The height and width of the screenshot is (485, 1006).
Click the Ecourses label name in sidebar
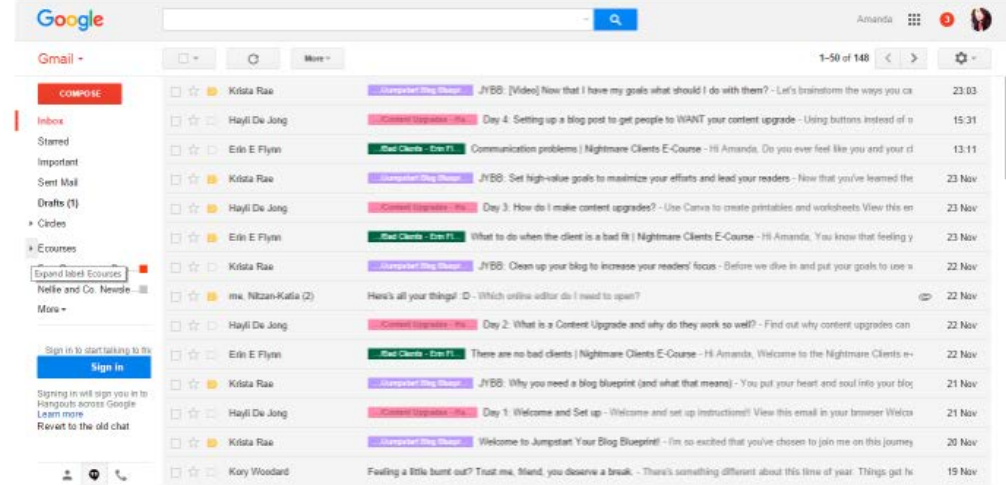point(56,248)
